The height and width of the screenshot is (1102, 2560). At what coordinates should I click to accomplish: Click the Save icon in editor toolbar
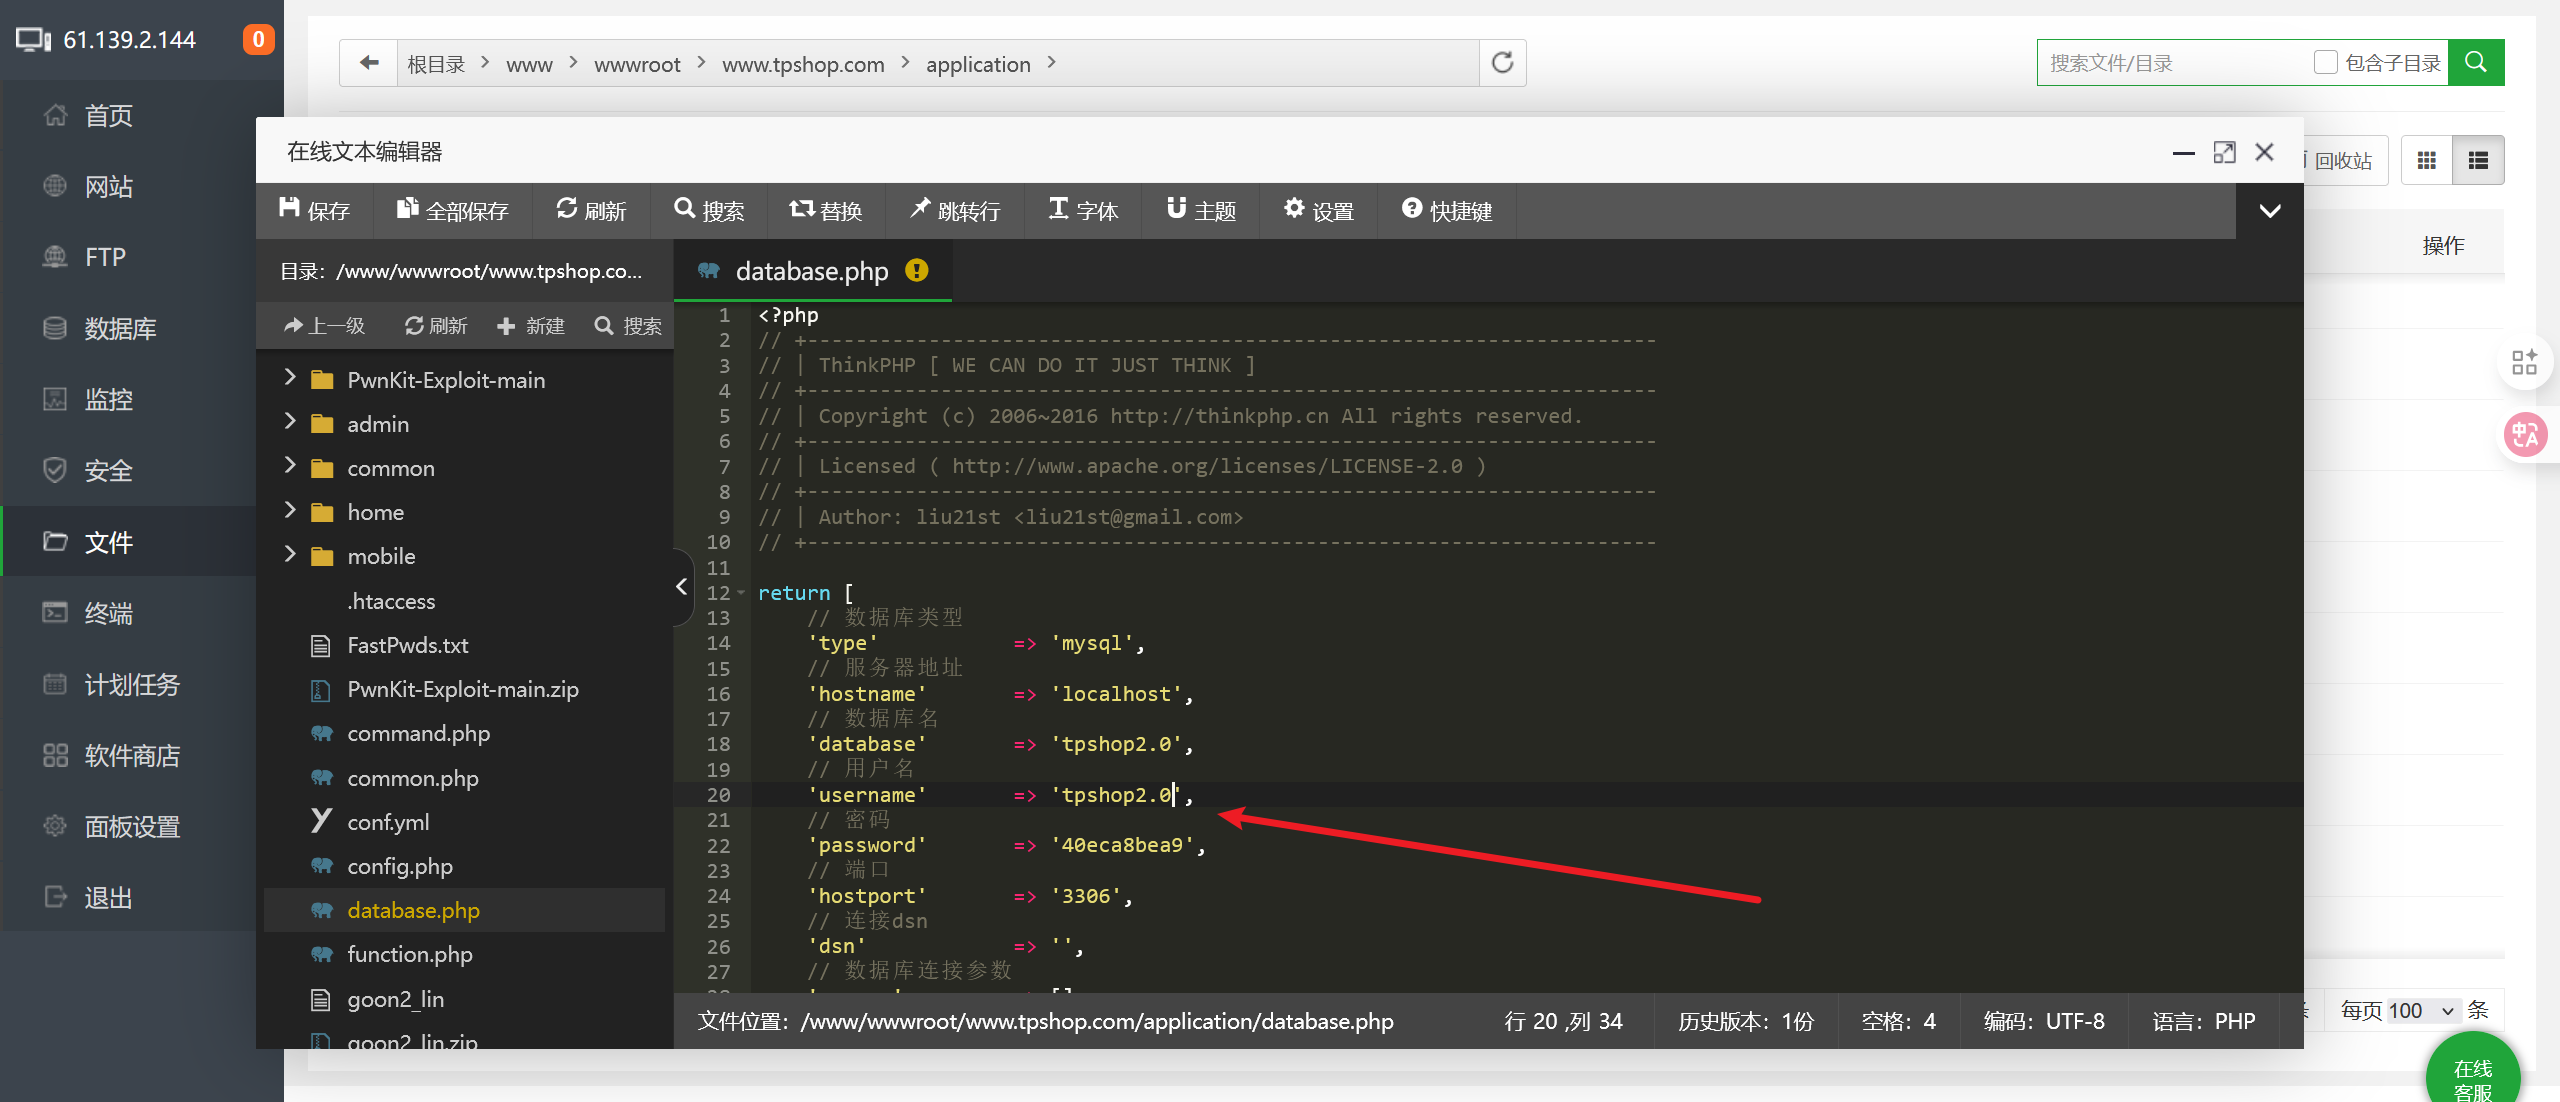tap(290, 209)
